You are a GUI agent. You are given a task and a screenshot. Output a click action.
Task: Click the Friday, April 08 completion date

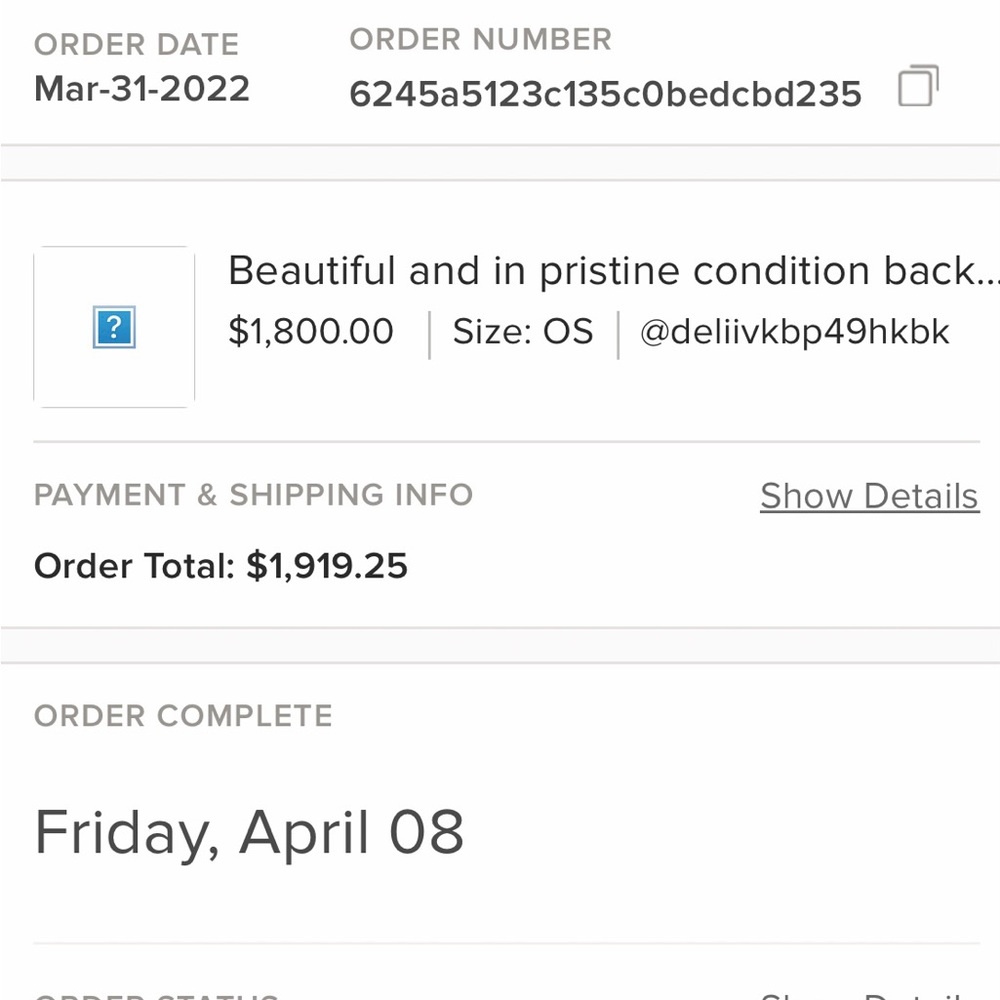[249, 832]
